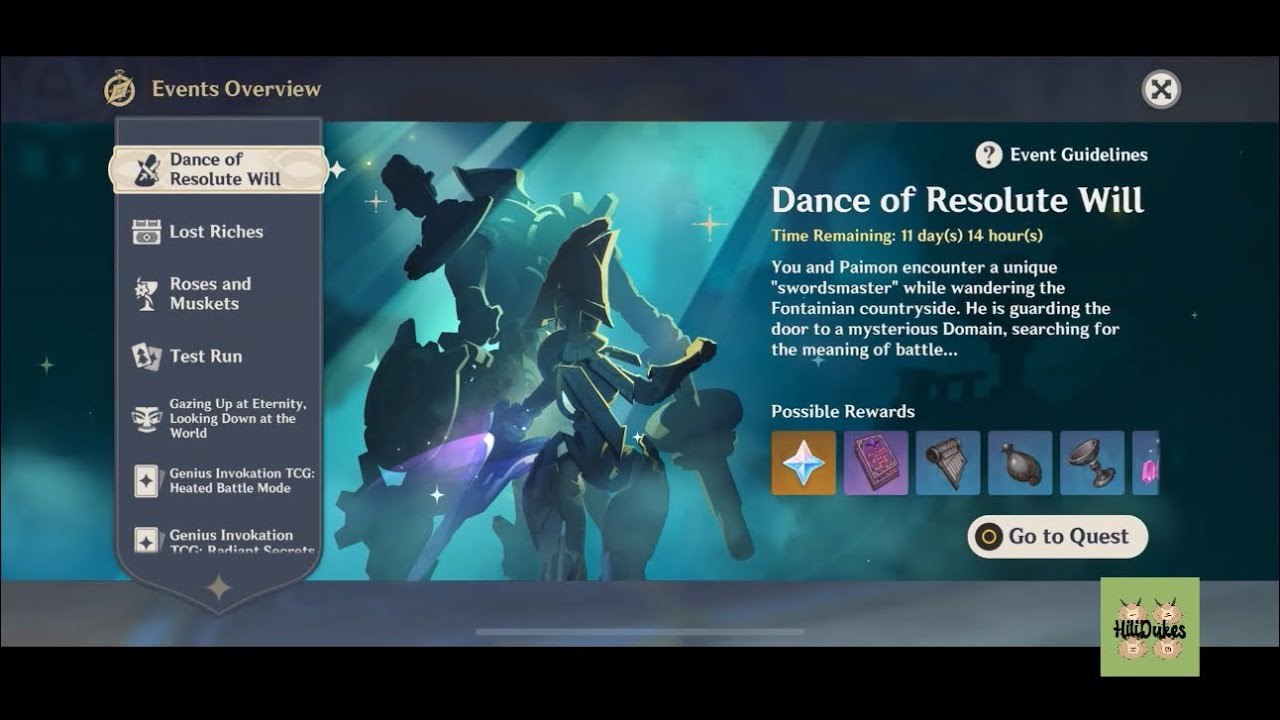Switch to Roses and Muskets event
Viewport: 1280px width, 720px height.
click(218, 294)
